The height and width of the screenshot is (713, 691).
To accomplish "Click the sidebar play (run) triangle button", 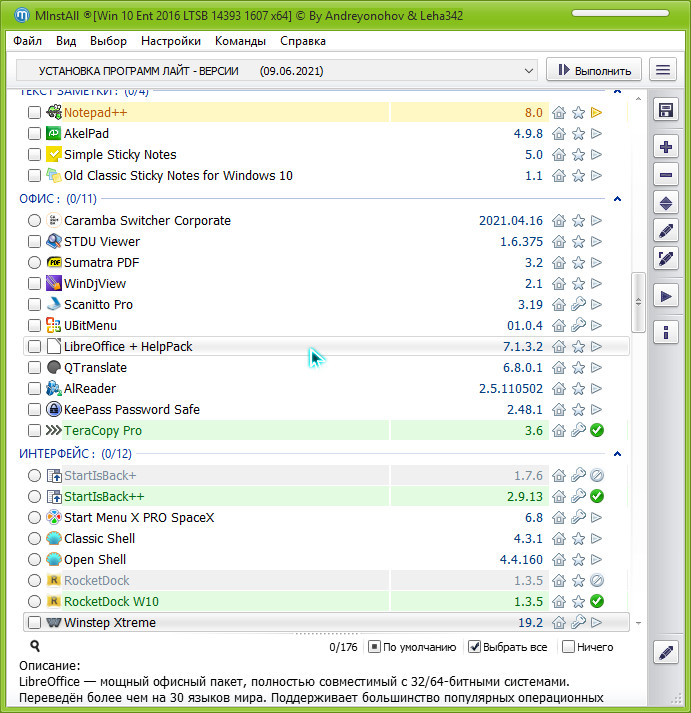I will click(665, 295).
